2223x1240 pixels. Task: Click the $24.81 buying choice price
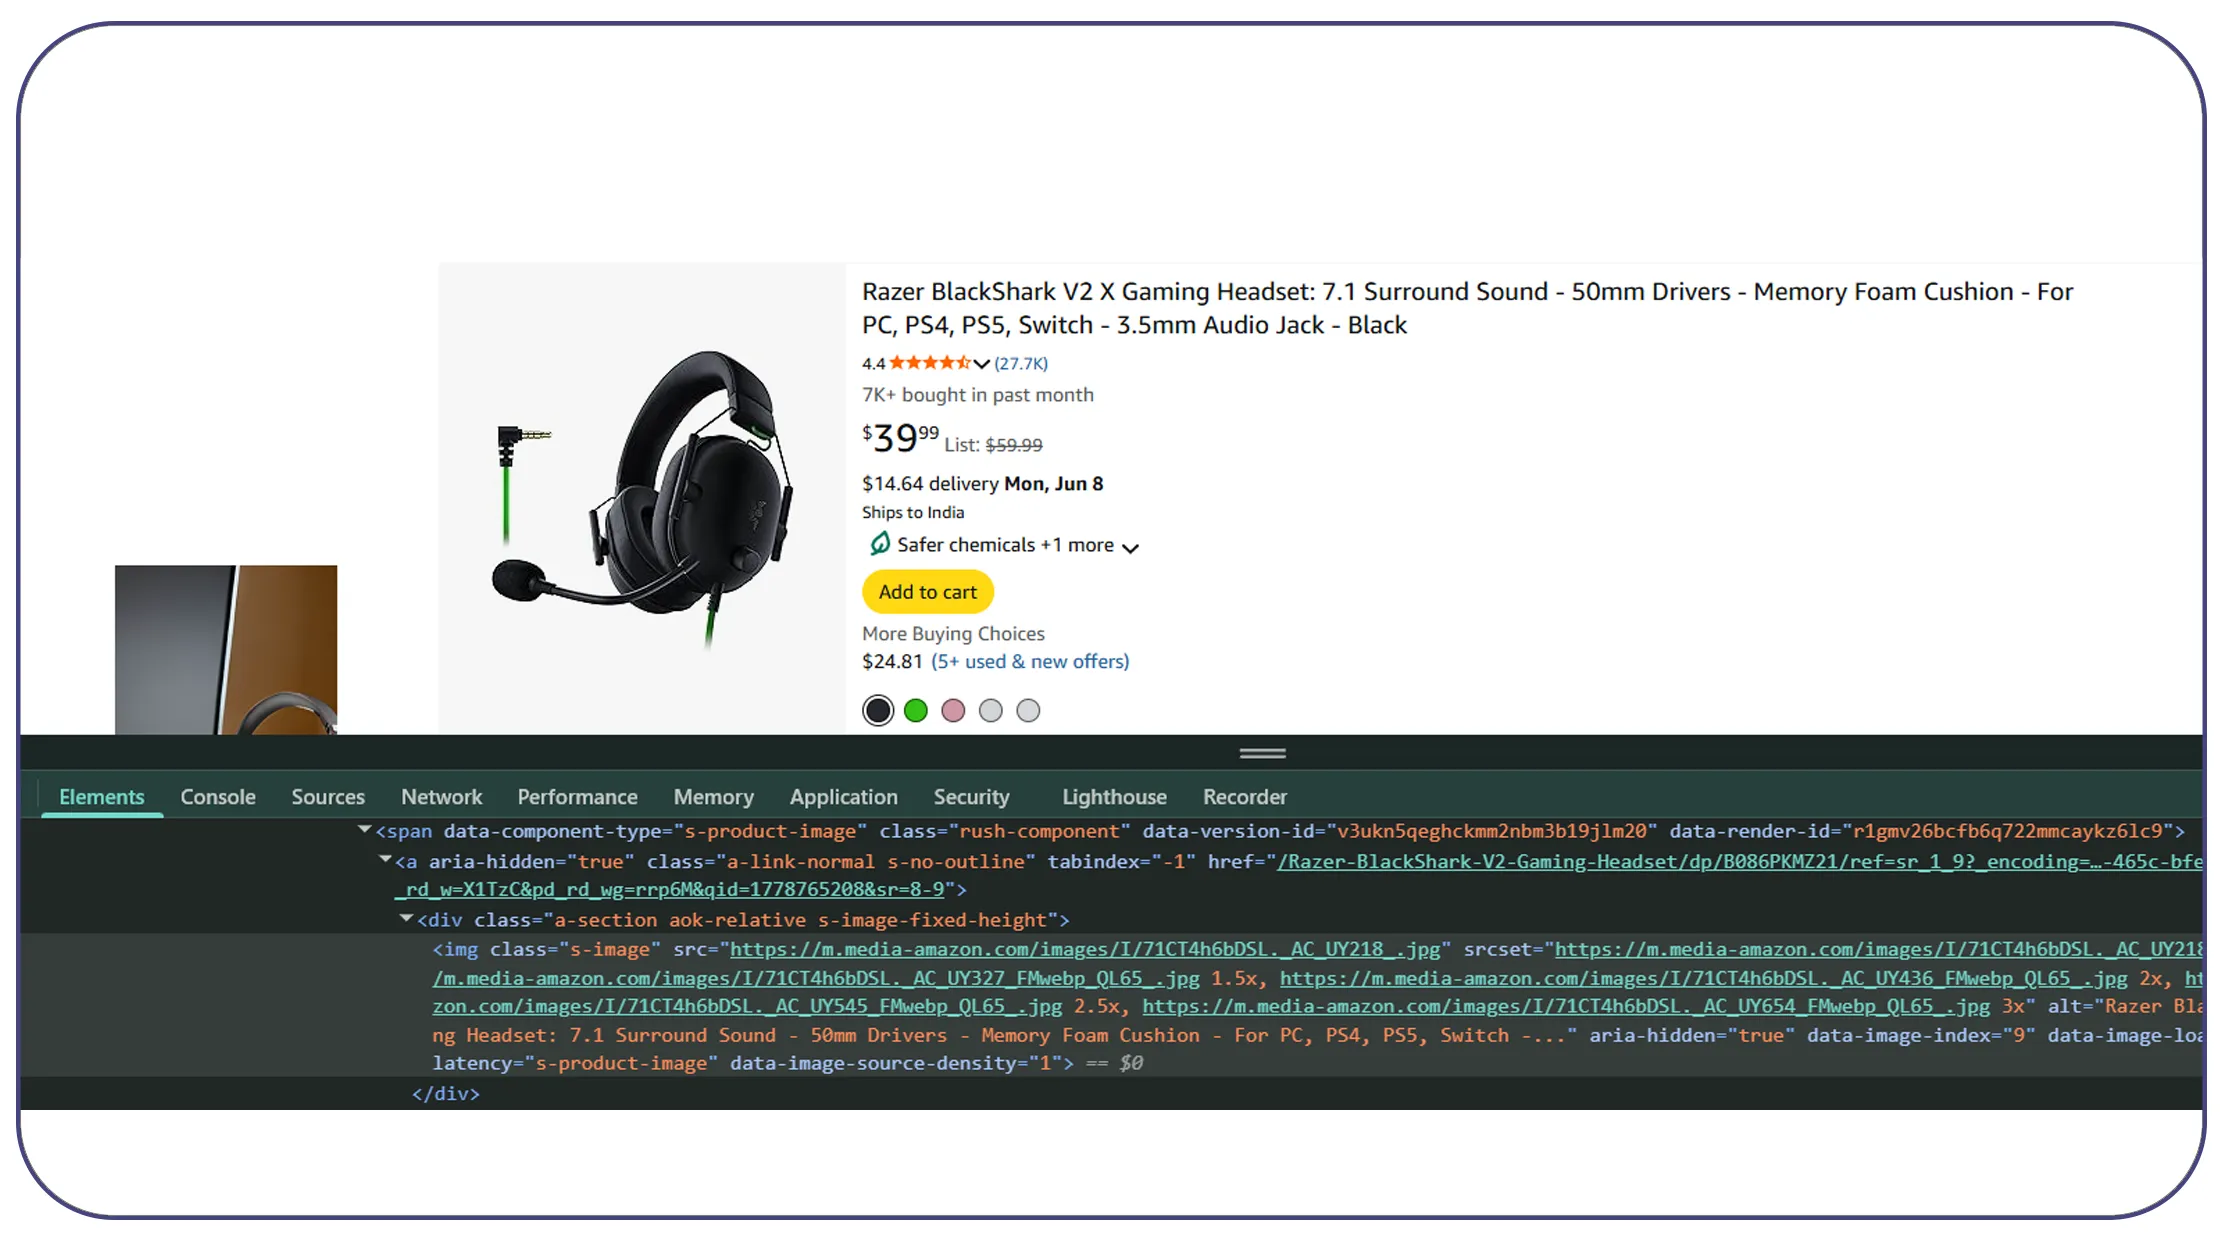[892, 662]
